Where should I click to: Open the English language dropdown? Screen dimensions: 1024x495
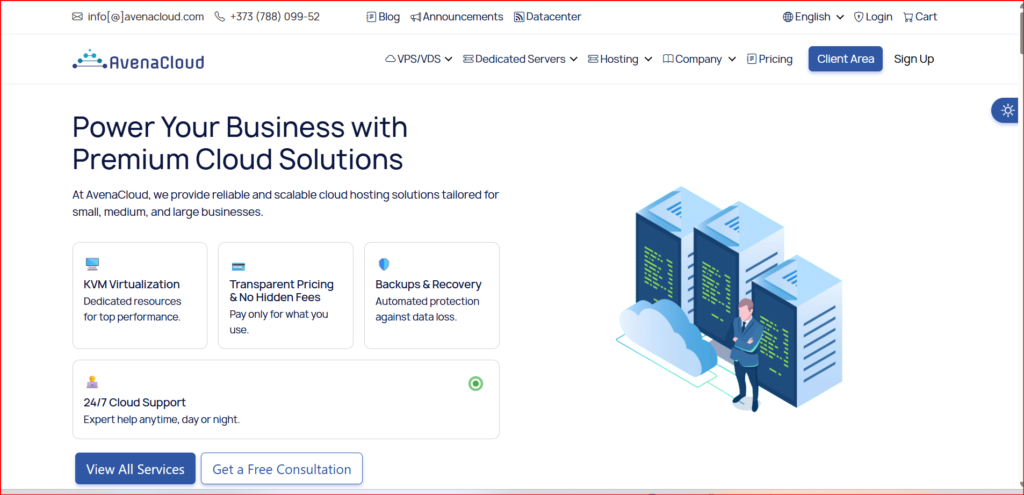click(x=813, y=17)
